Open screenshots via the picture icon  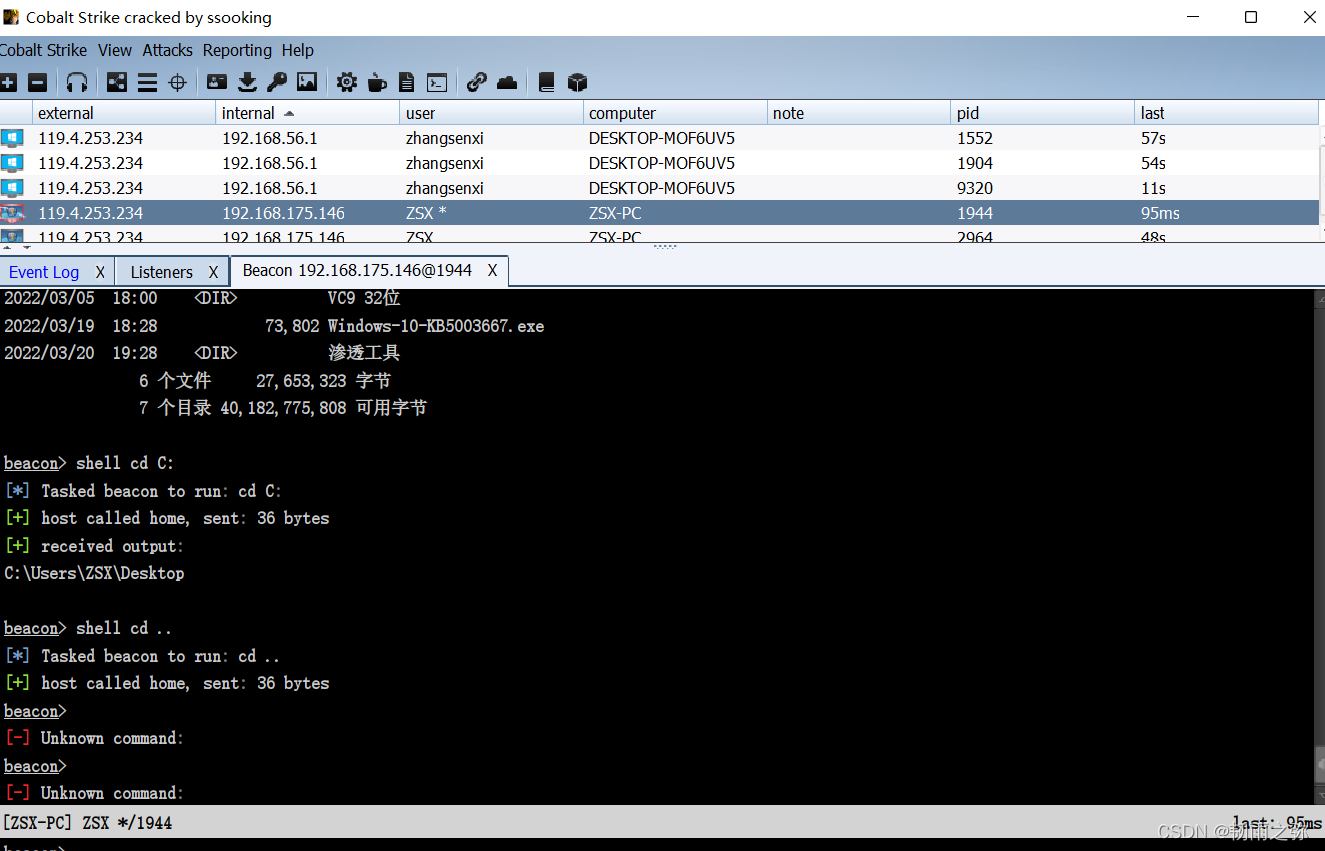[307, 82]
